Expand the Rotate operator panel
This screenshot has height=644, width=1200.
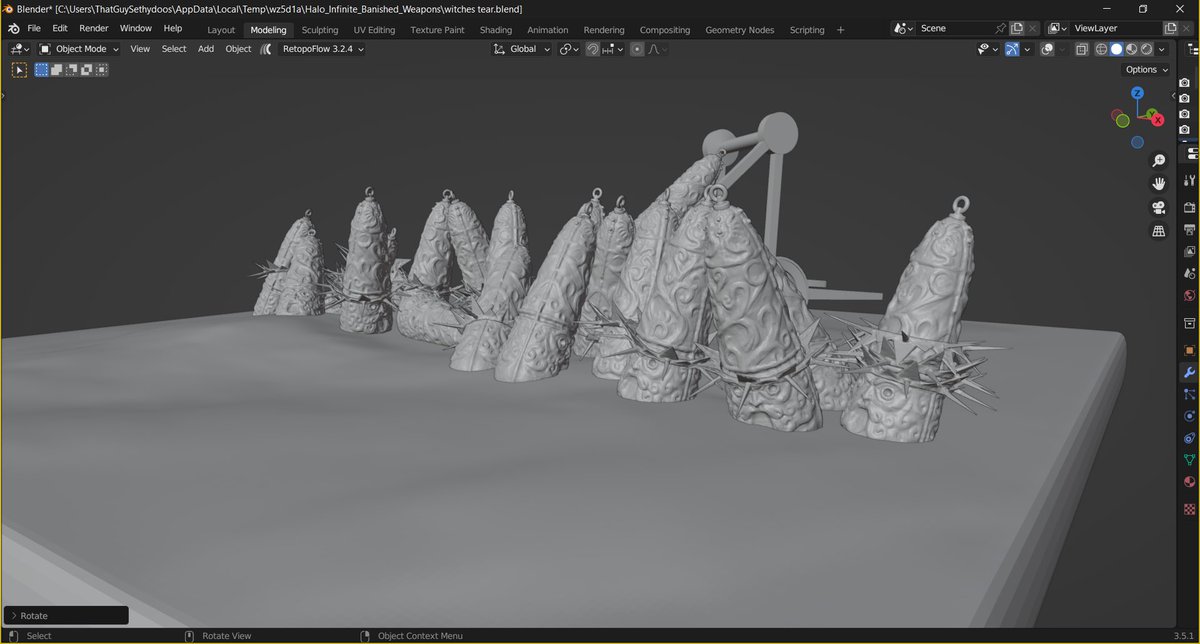(66, 615)
